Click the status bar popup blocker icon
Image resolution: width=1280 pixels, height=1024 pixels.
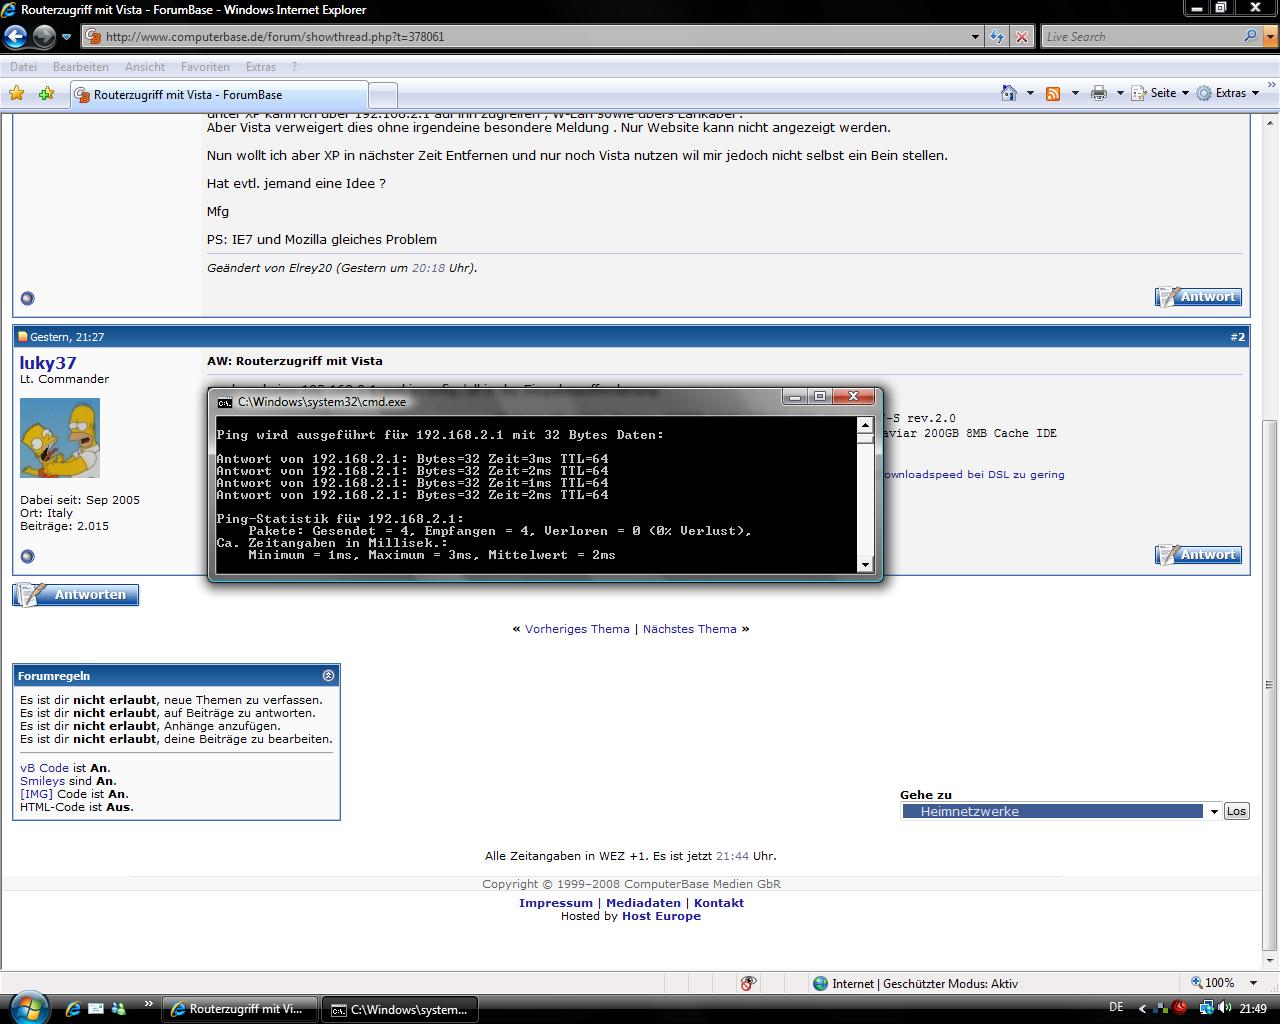click(748, 984)
